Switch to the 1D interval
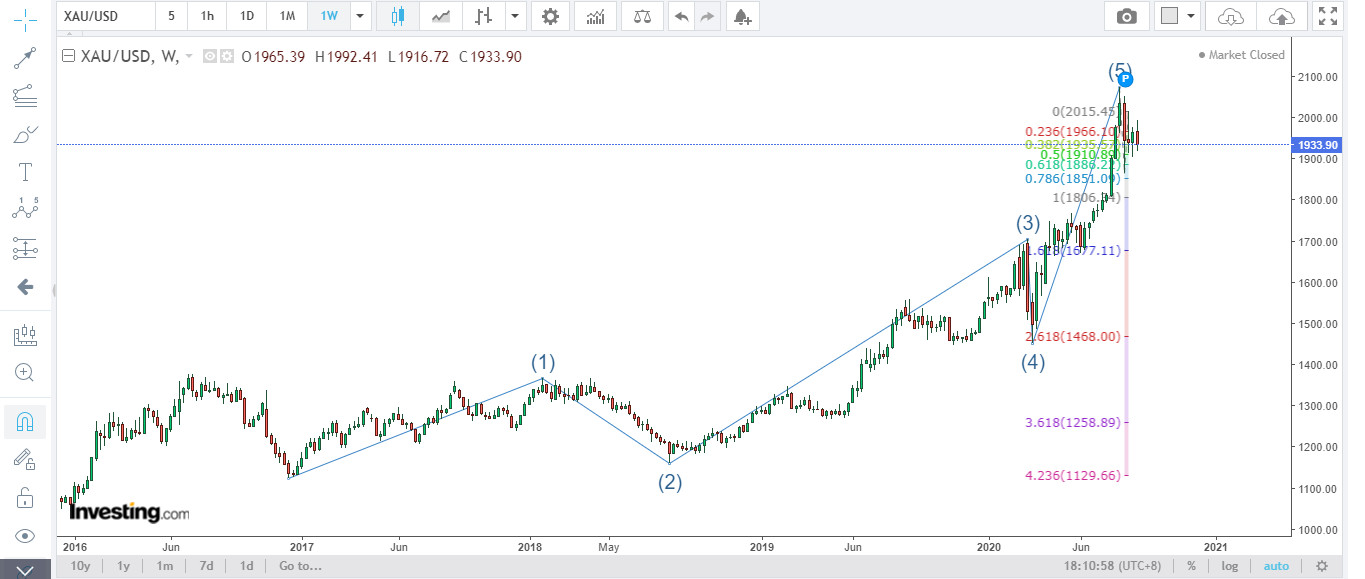Screen dimensions: 1365x579 [x=246, y=16]
